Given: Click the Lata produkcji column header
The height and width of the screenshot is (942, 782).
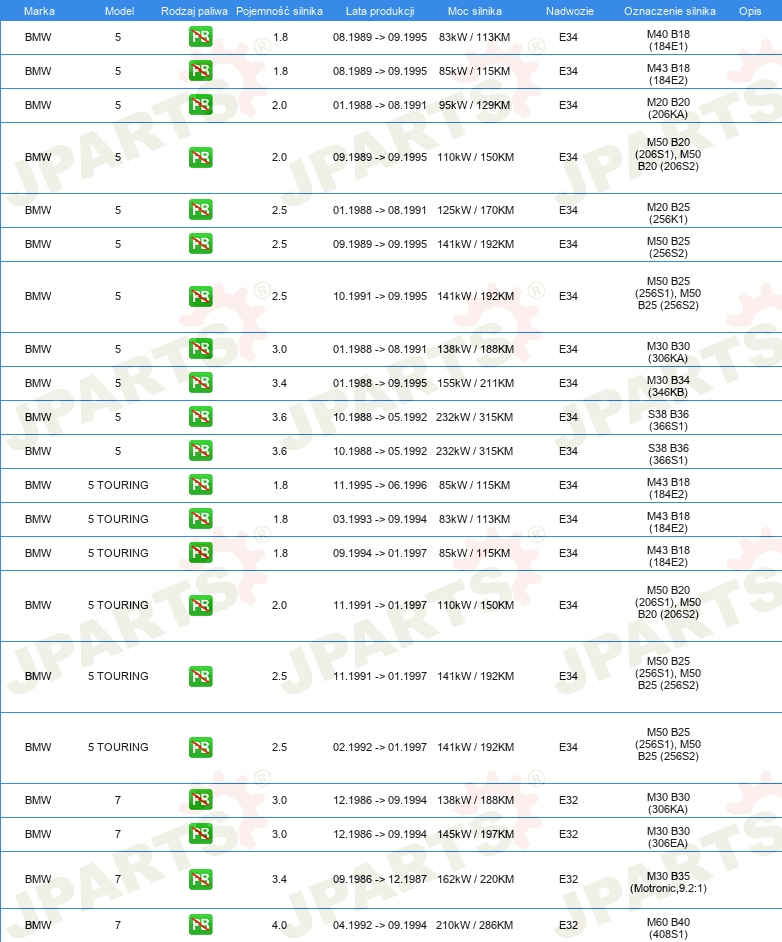Looking at the screenshot, I should pyautogui.click(x=380, y=11).
